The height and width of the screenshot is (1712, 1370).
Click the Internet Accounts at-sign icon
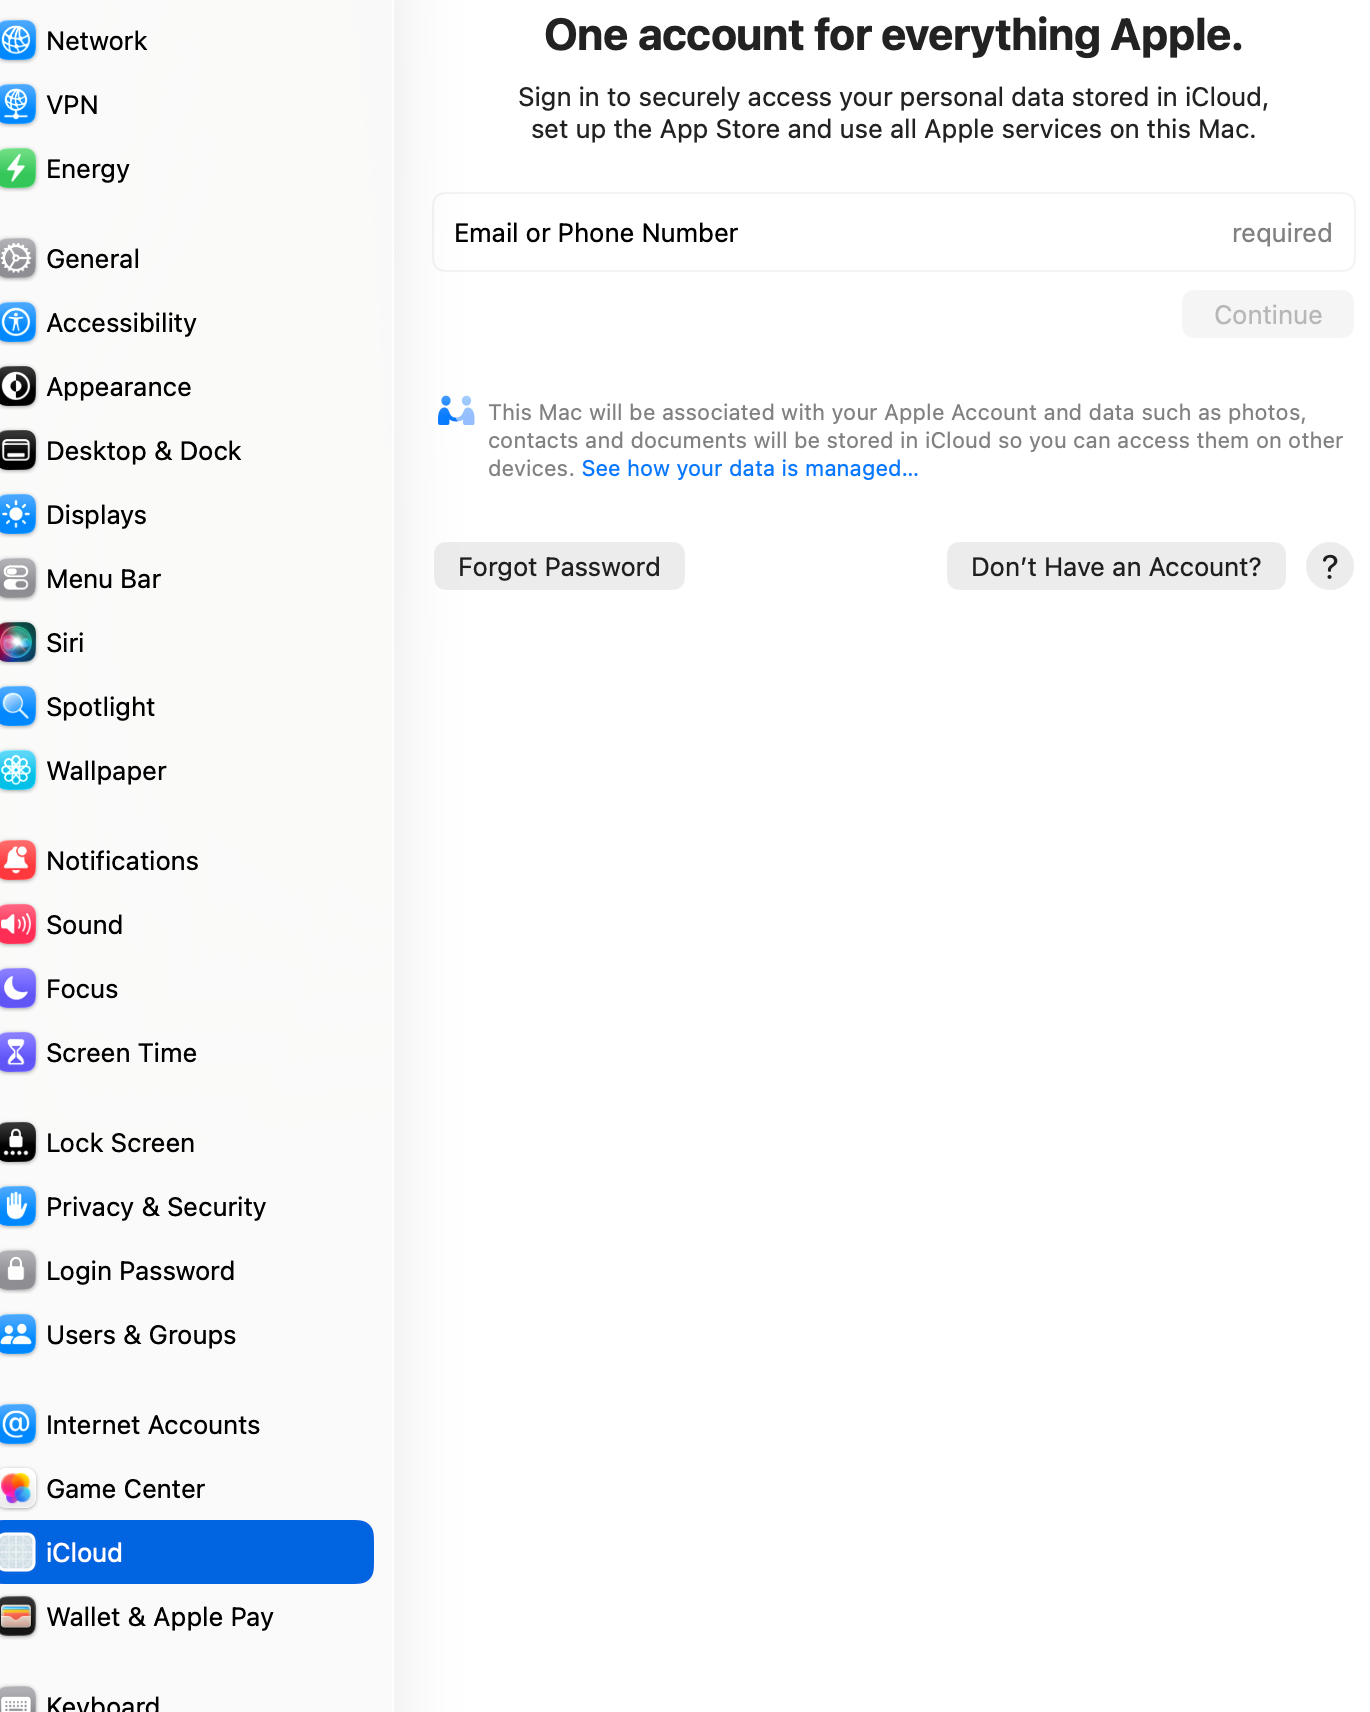[x=17, y=1424]
